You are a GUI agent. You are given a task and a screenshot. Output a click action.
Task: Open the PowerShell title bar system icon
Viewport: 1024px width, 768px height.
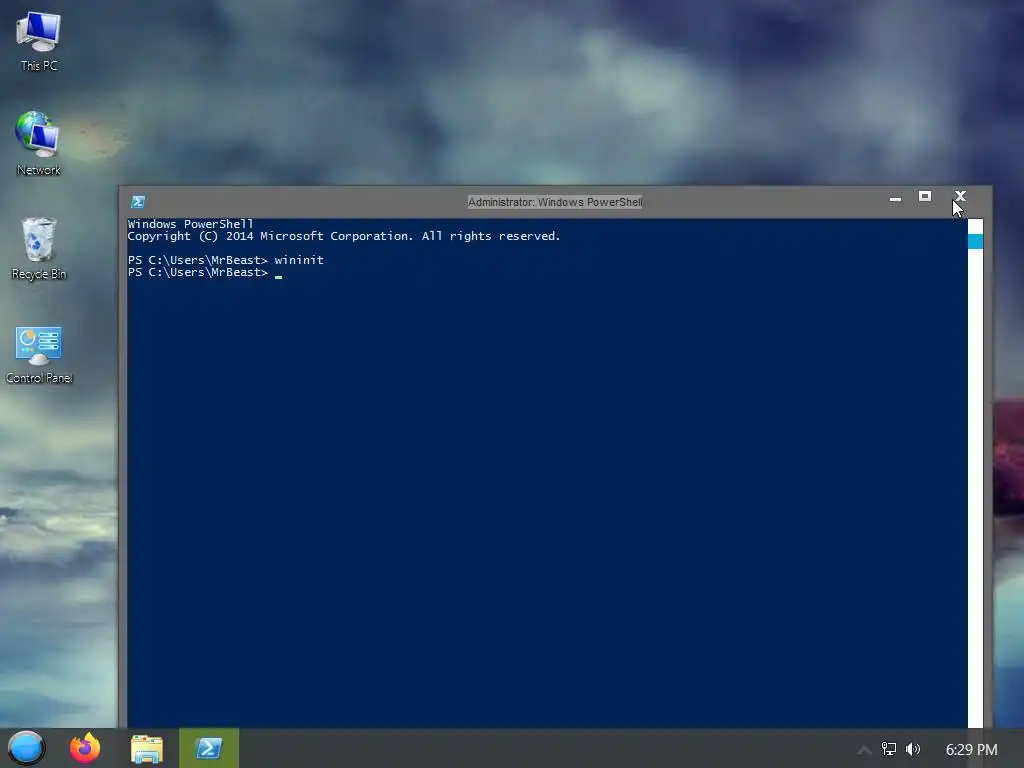[x=138, y=202]
